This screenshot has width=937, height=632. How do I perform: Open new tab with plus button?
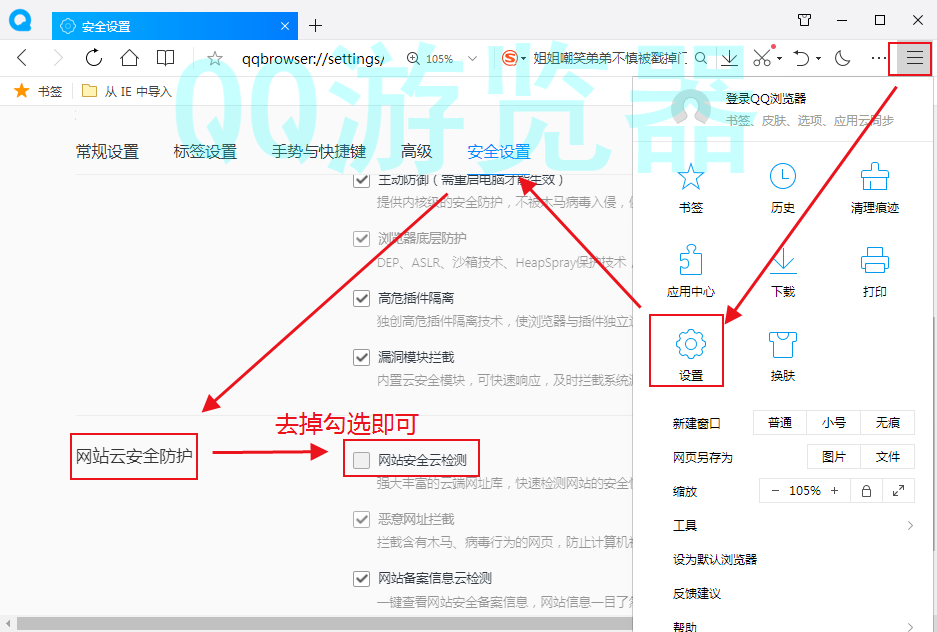[x=315, y=26]
